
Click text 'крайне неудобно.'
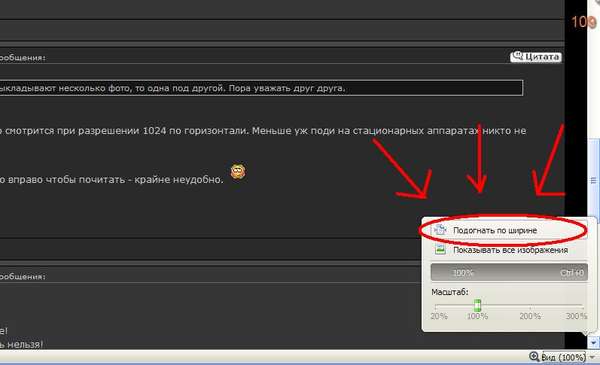[179, 179]
